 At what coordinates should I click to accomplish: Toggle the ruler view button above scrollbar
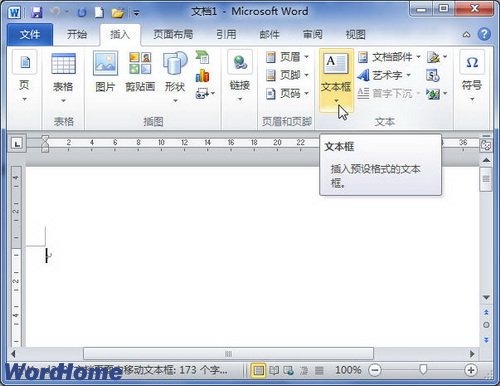[486, 145]
